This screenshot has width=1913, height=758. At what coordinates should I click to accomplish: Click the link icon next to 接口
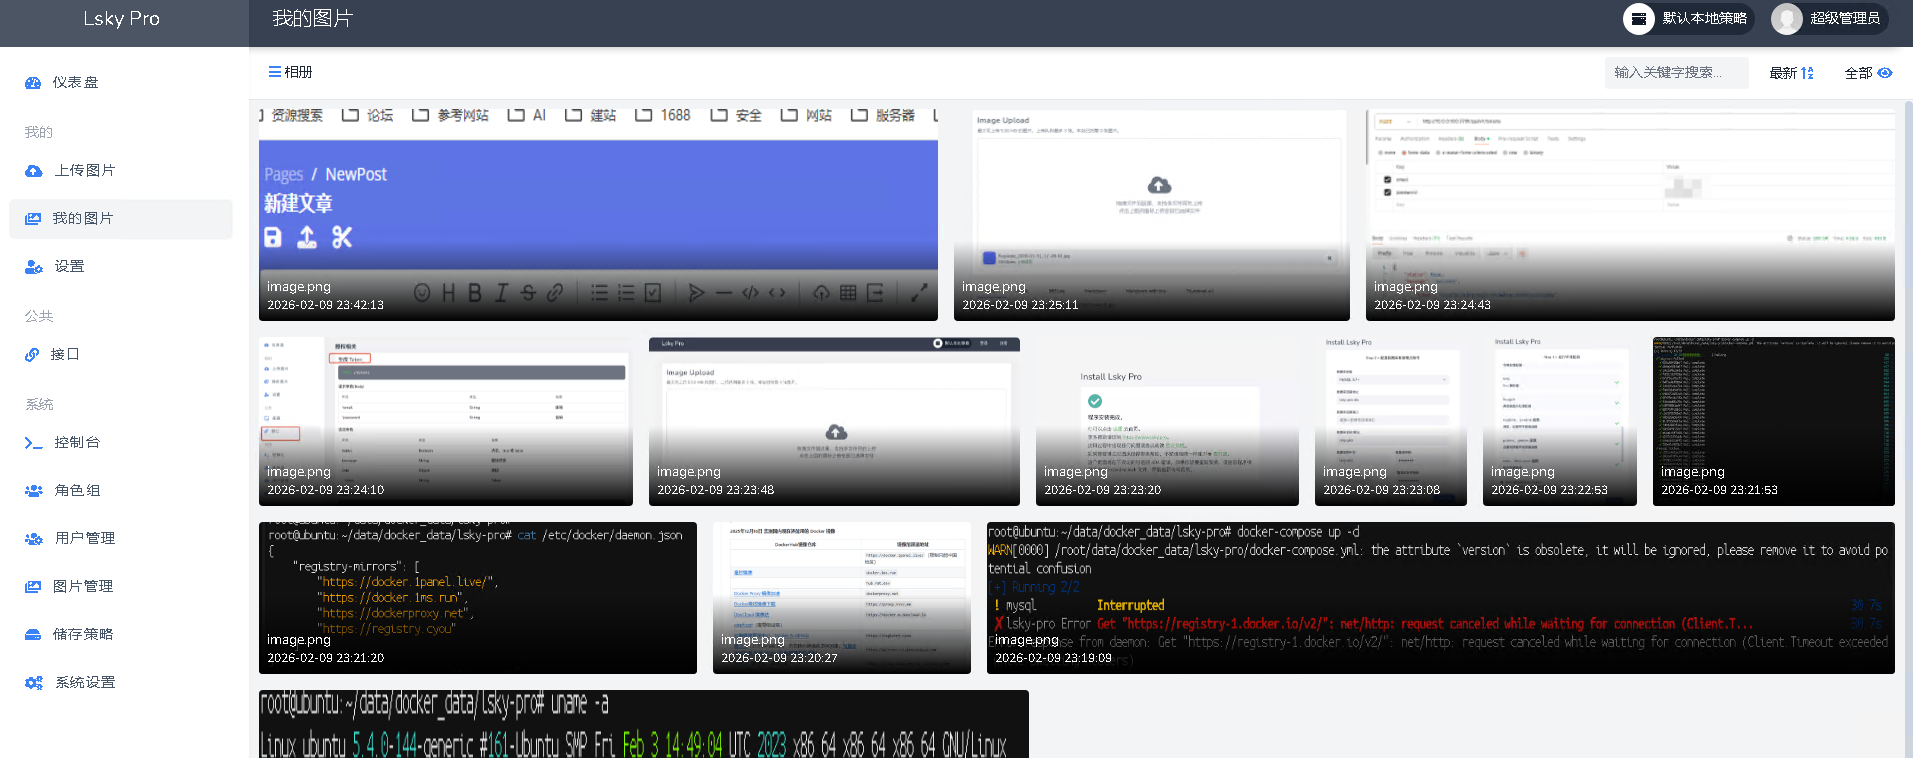tap(33, 355)
